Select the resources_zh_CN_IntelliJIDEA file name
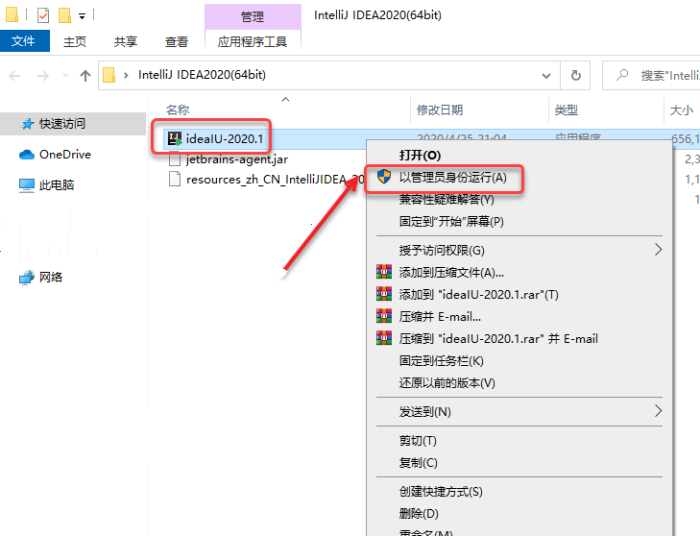 tap(275, 179)
